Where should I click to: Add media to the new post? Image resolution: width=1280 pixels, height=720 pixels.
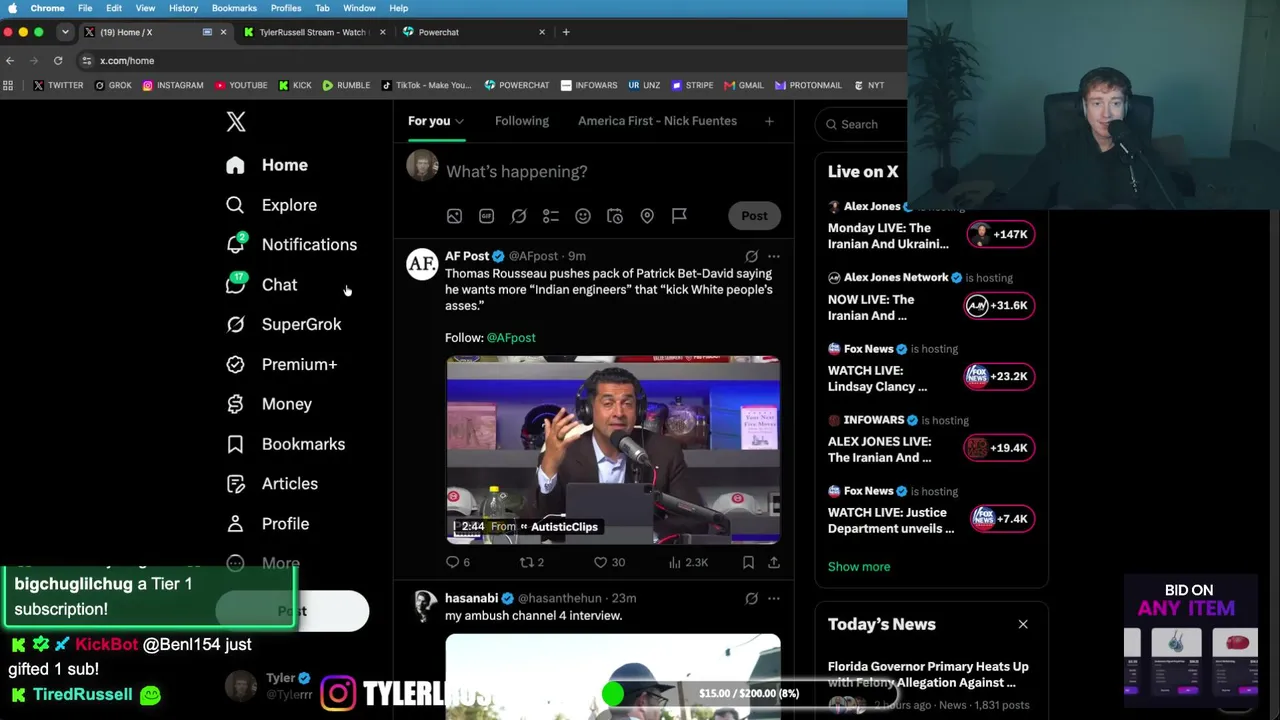point(454,216)
